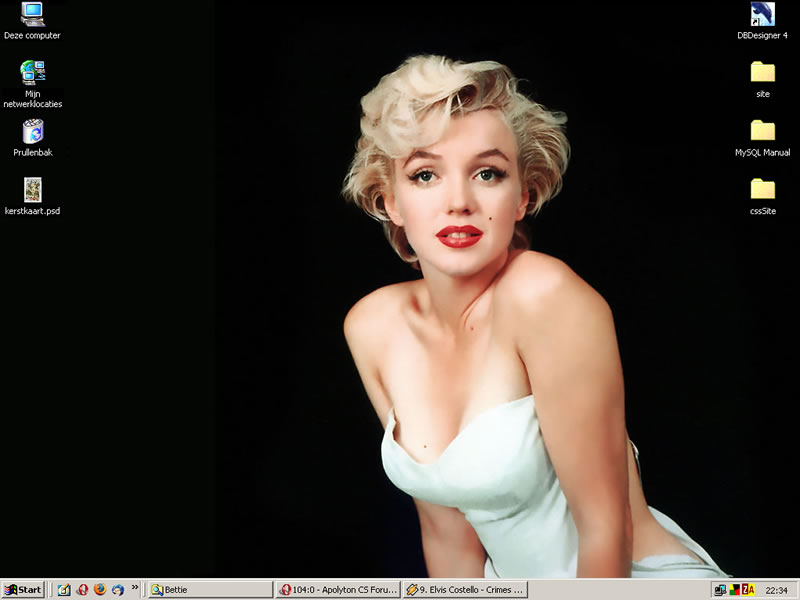Launch Firefox from the Quick Launch bar

(x=100, y=590)
